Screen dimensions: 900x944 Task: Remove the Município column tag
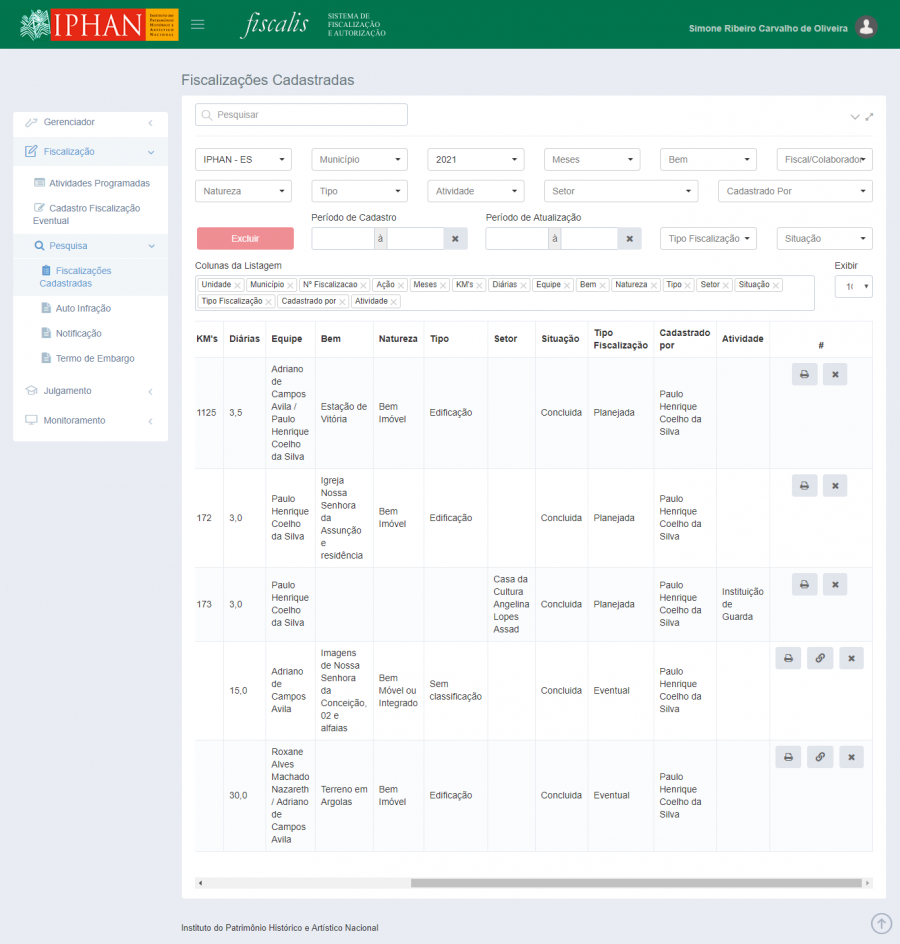coord(290,286)
